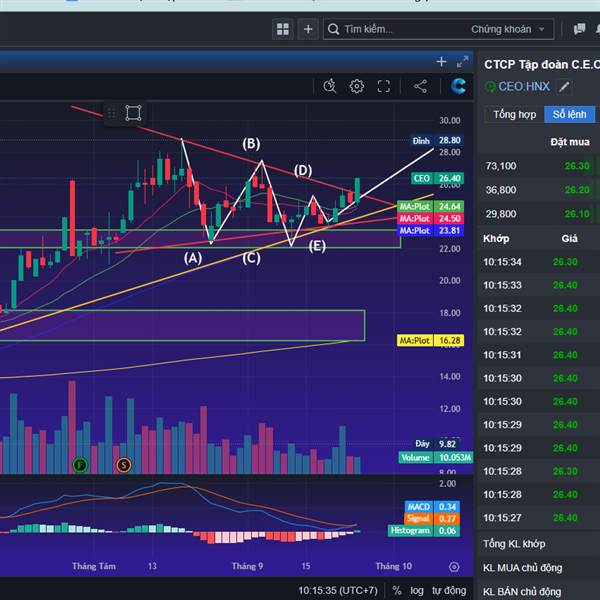Click the "KL BÁN chủ động" row
This screenshot has height=600, width=600.
point(539,592)
